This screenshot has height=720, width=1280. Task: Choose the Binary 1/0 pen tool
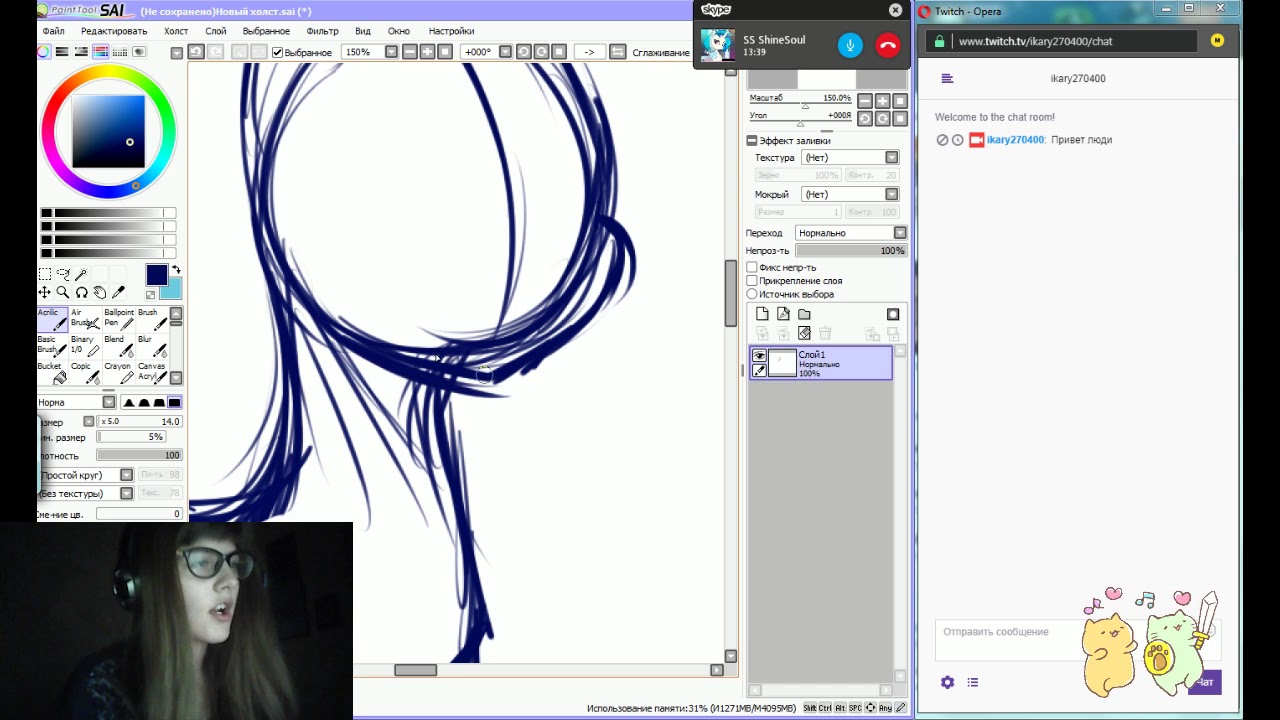[85, 346]
